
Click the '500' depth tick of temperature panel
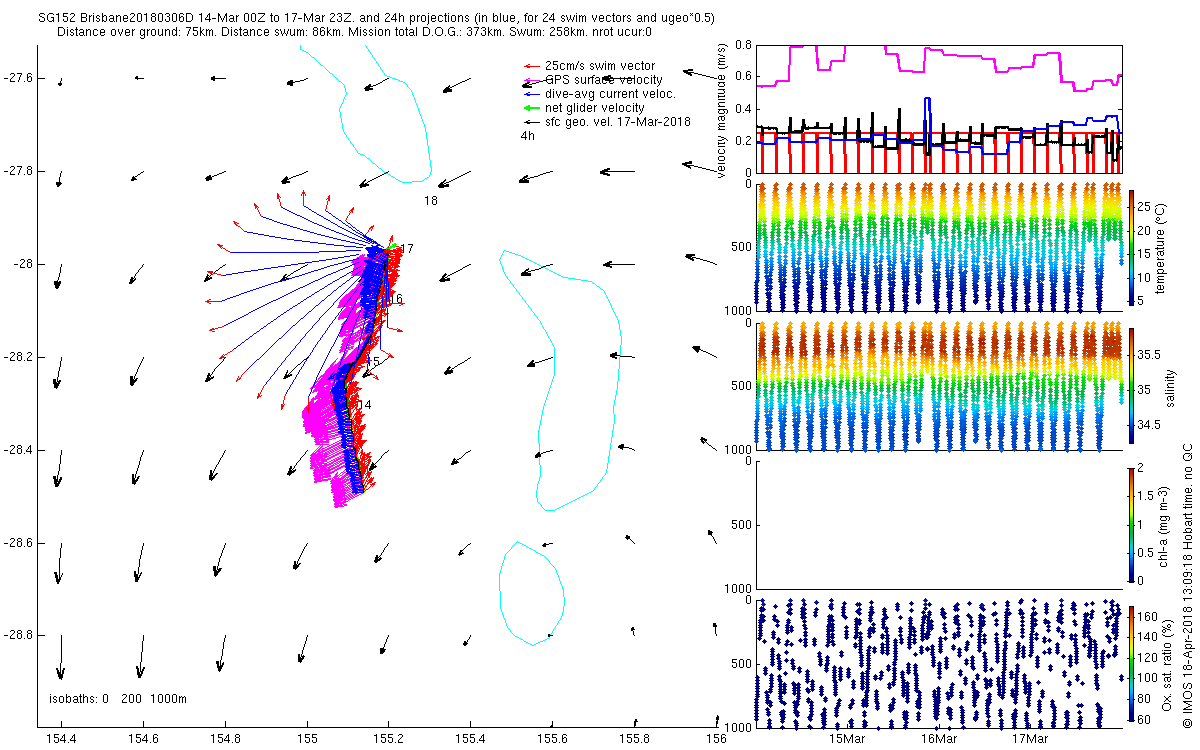pos(741,248)
